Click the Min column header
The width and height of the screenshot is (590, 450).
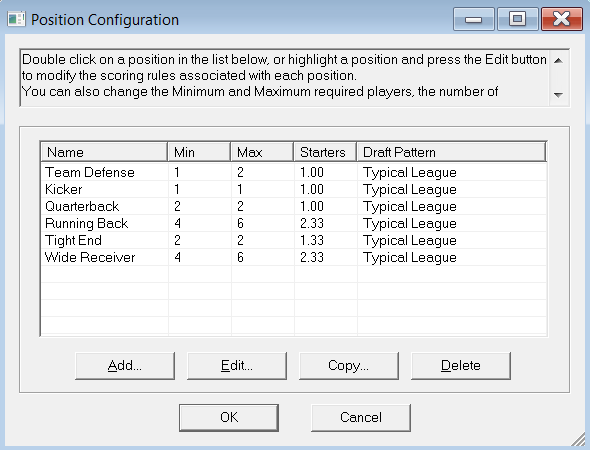click(x=199, y=152)
